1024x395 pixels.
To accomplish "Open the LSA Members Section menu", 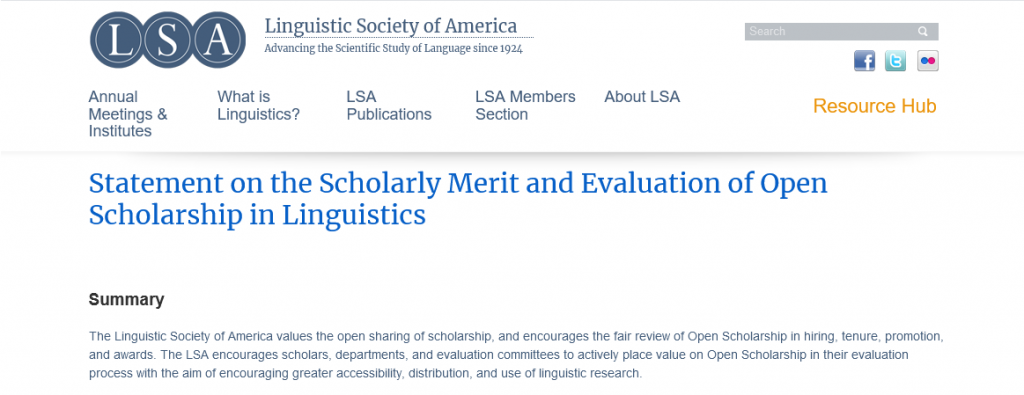I will click(x=526, y=106).
